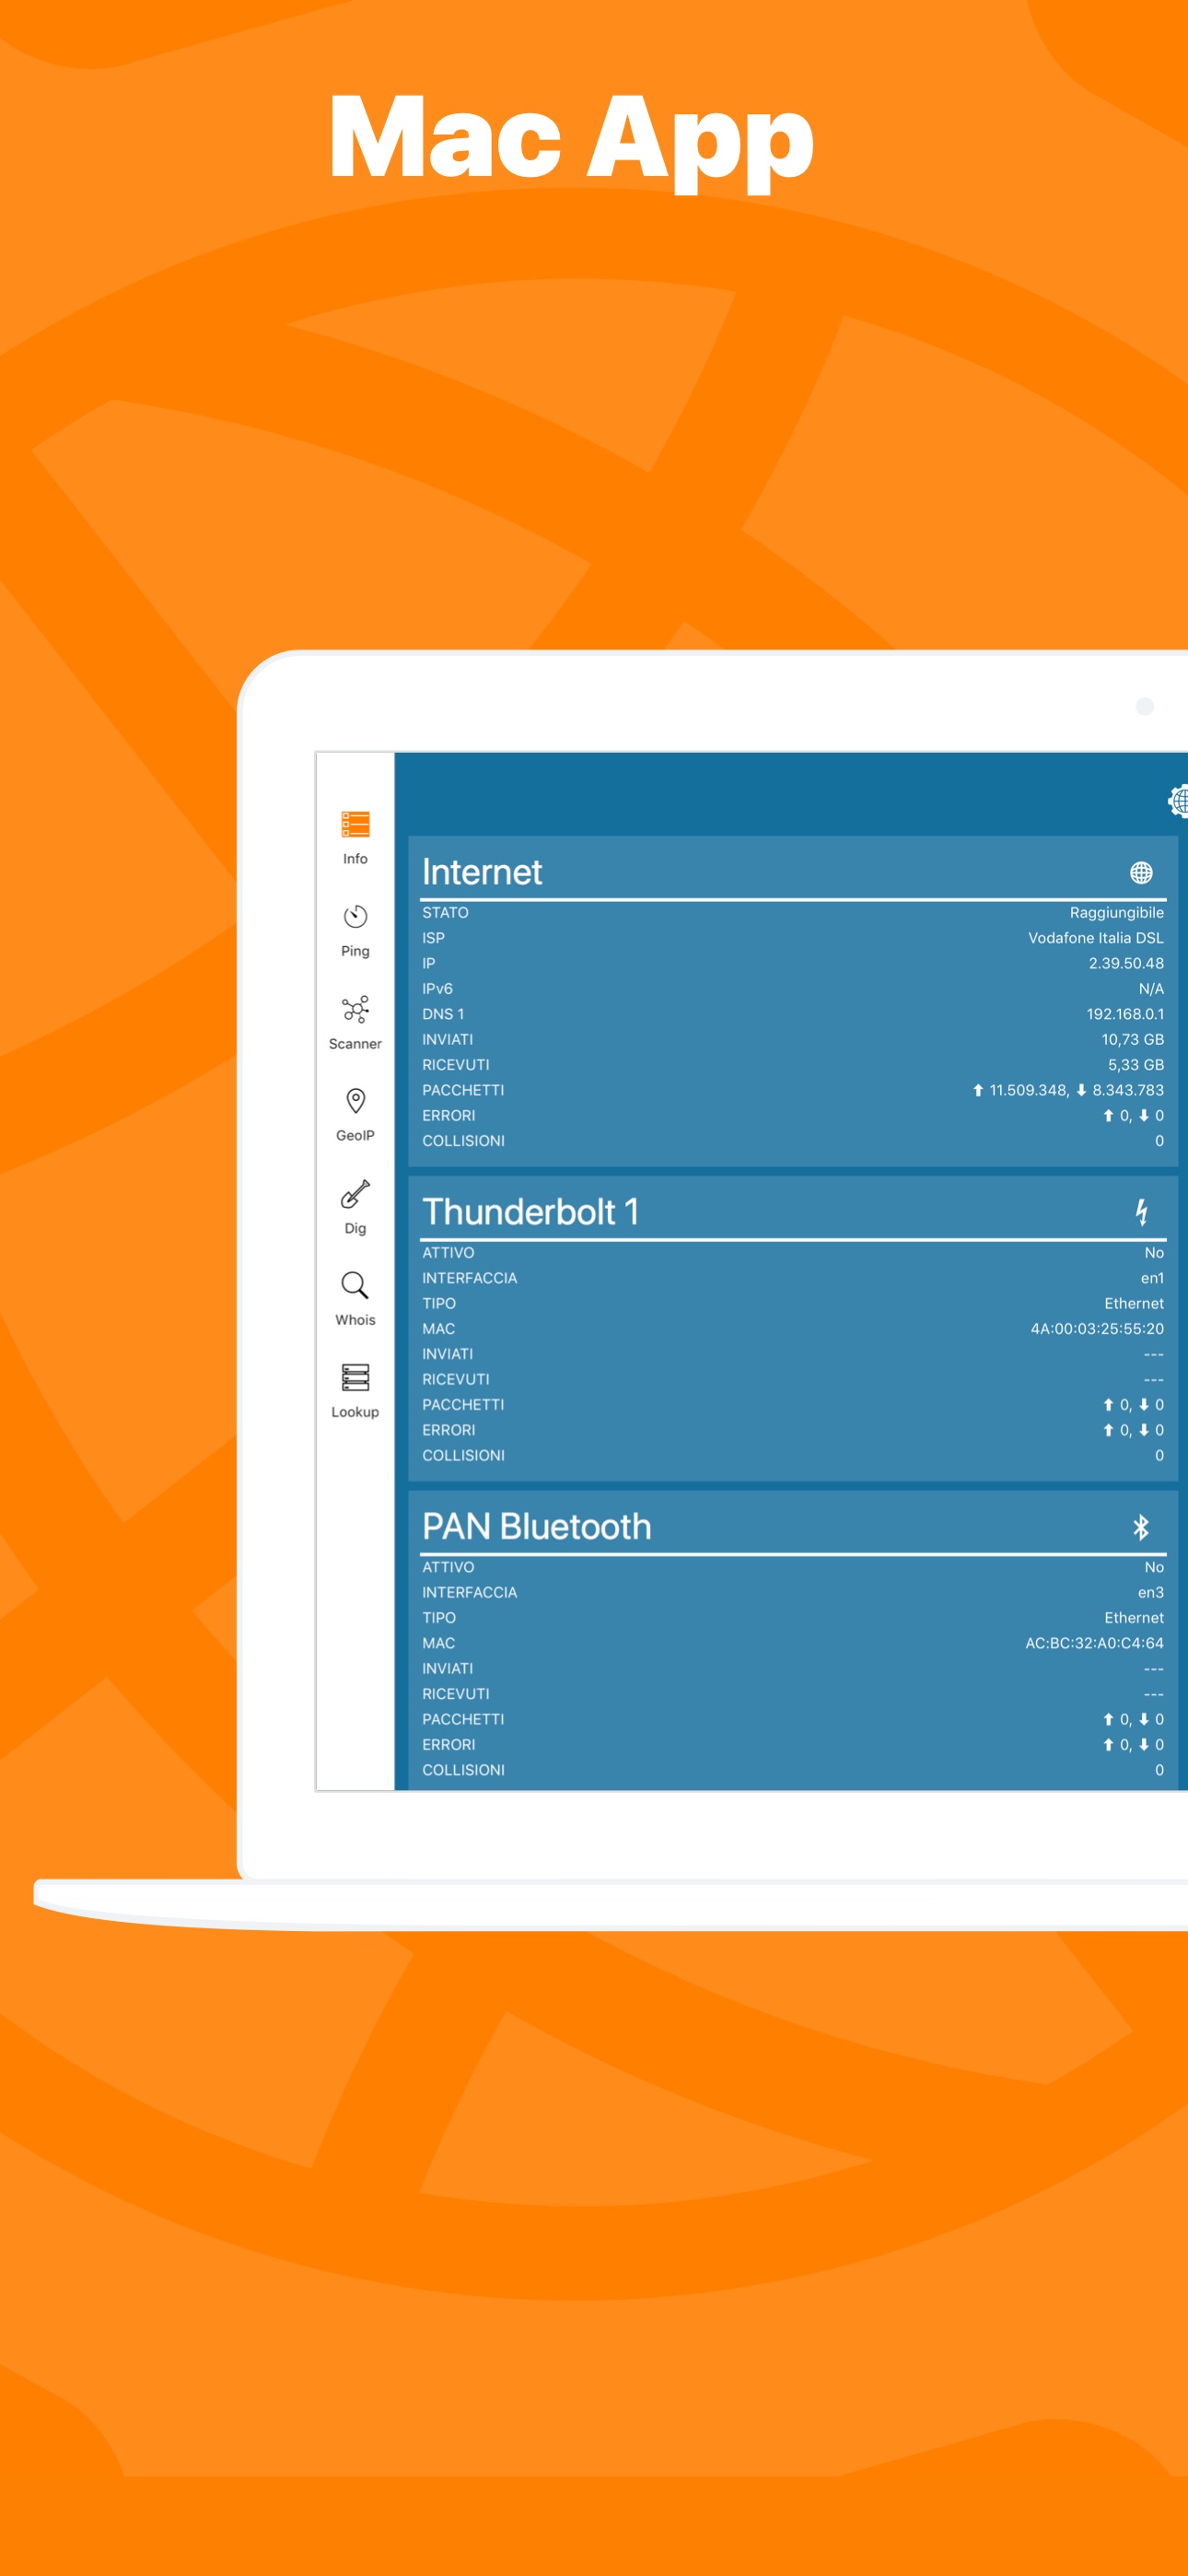This screenshot has width=1188, height=2576.
Task: Click MAC address AC:BC:32:A0:C4:64
Action: (x=1094, y=1643)
